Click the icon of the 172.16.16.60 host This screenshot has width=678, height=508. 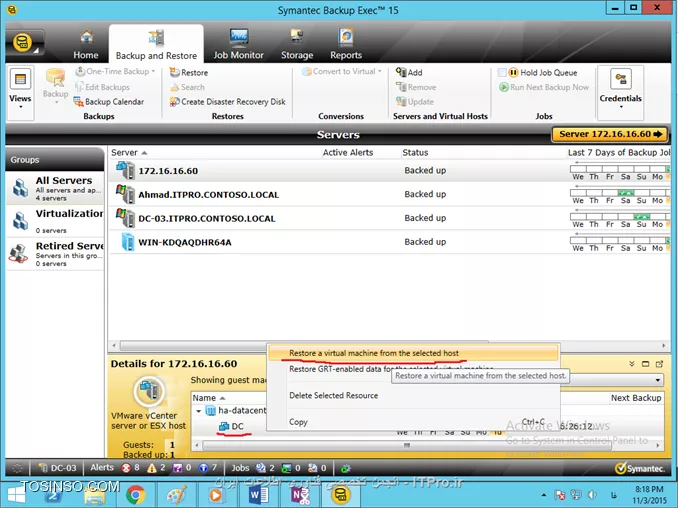click(126, 170)
